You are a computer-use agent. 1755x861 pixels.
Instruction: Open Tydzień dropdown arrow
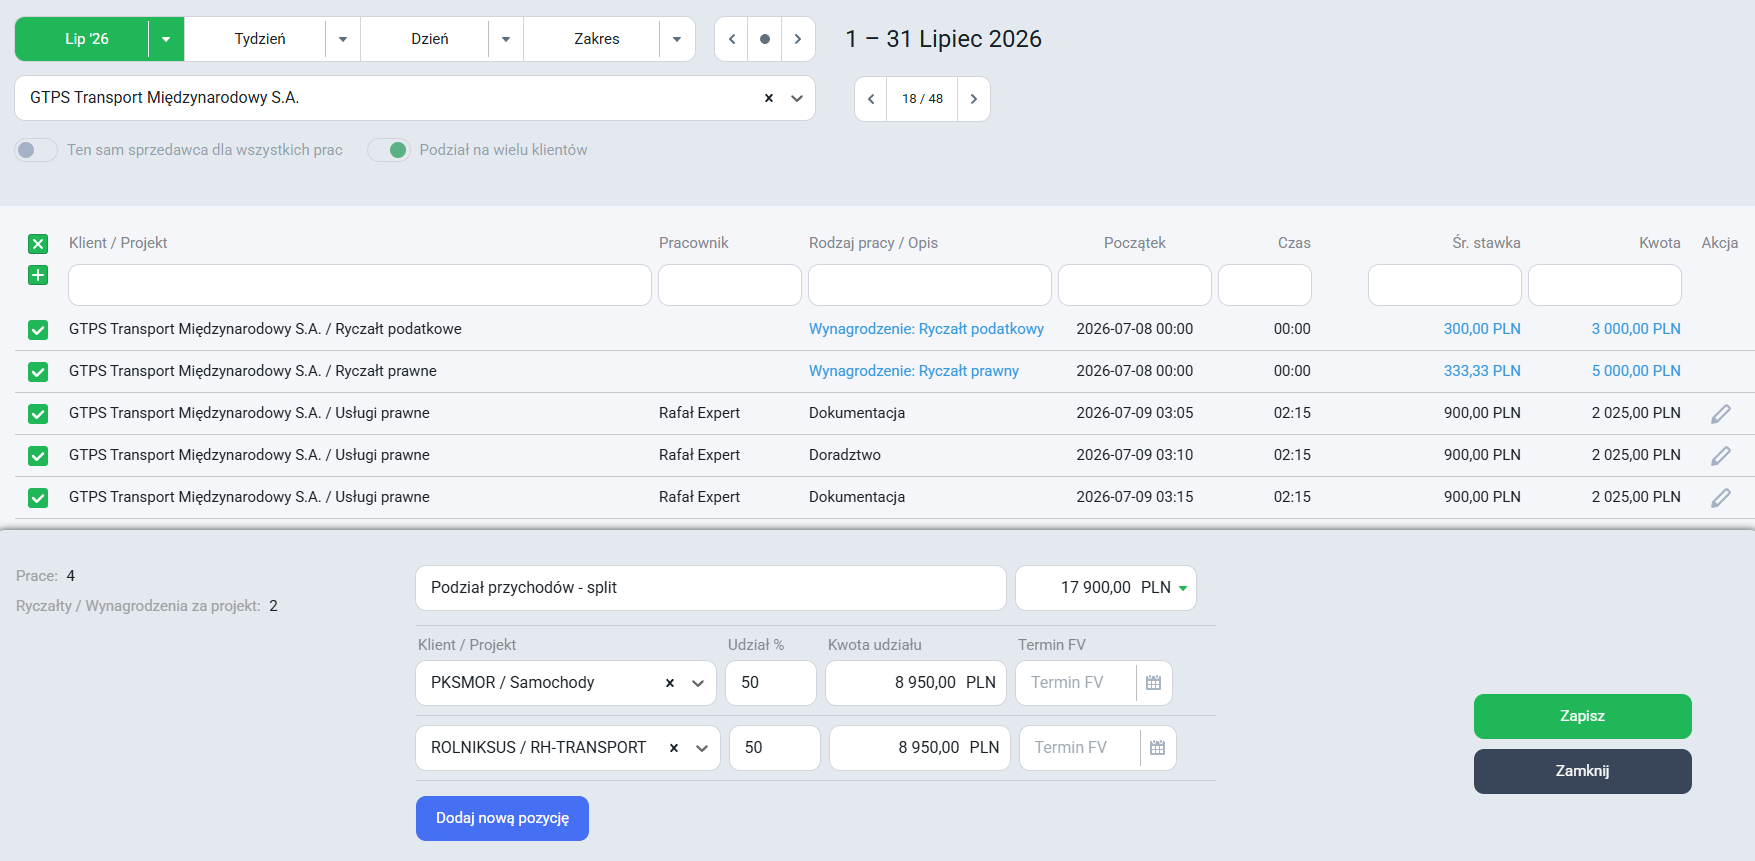pos(343,39)
